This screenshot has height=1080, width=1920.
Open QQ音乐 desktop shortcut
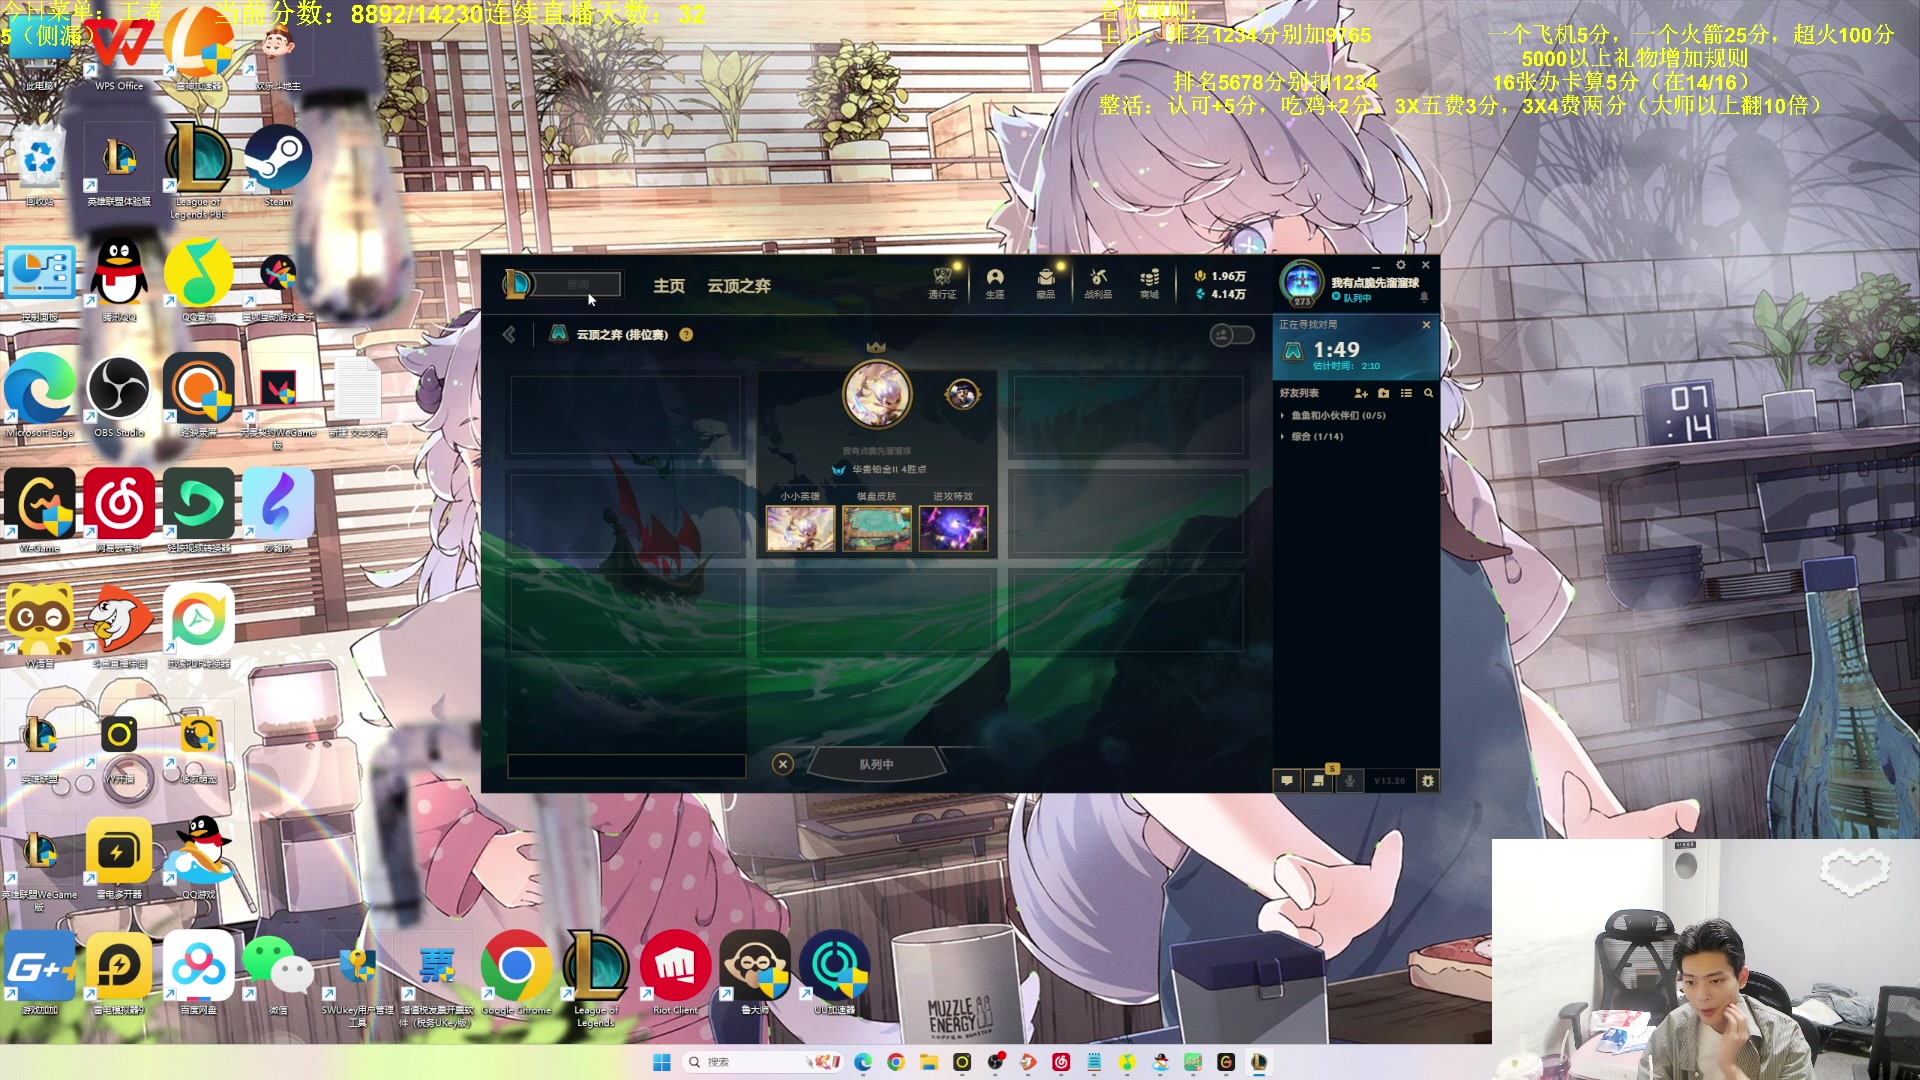[198, 280]
